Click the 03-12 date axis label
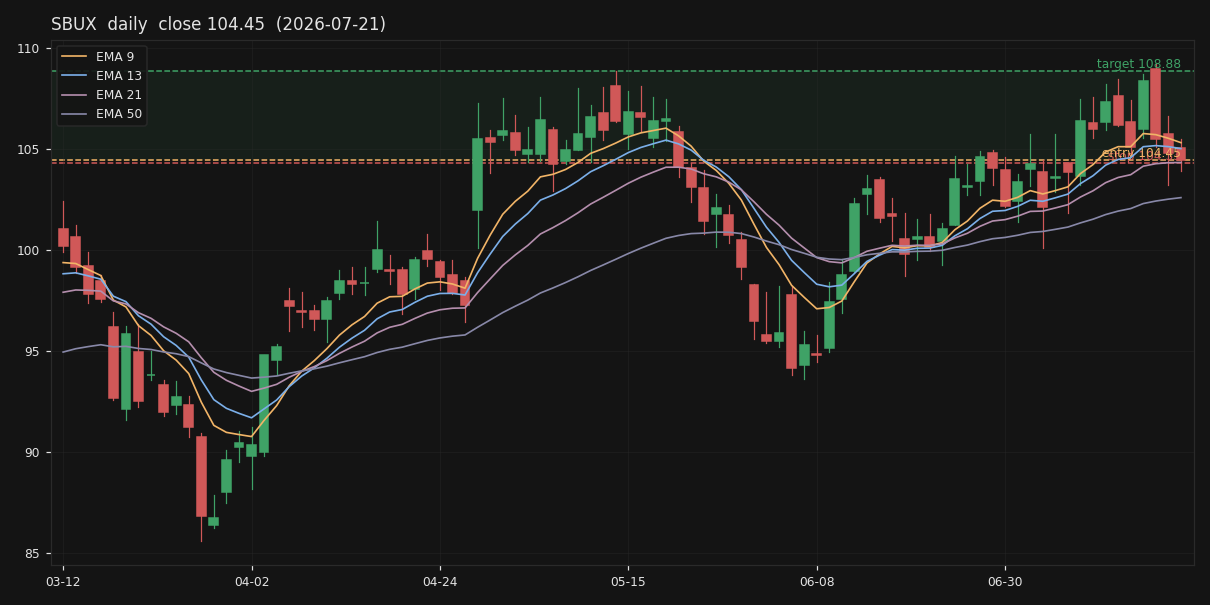This screenshot has height=605, width=1210. pos(63,582)
